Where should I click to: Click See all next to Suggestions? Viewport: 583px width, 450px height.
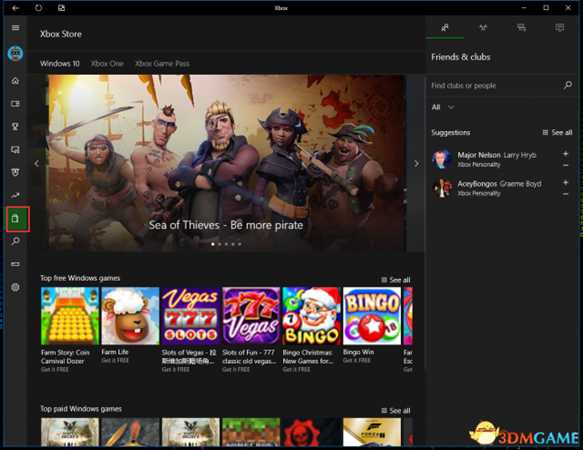(x=557, y=132)
